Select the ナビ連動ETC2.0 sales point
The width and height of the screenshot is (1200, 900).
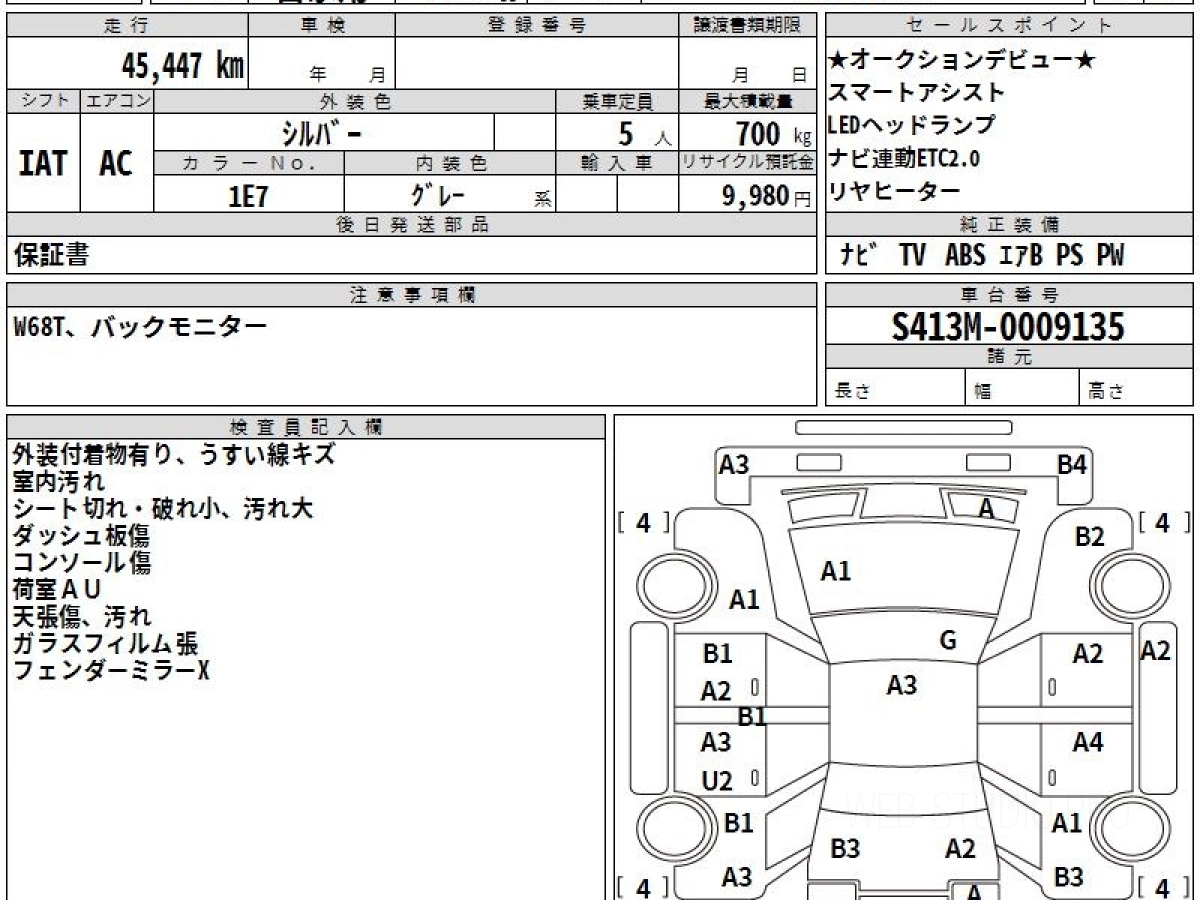coord(904,157)
